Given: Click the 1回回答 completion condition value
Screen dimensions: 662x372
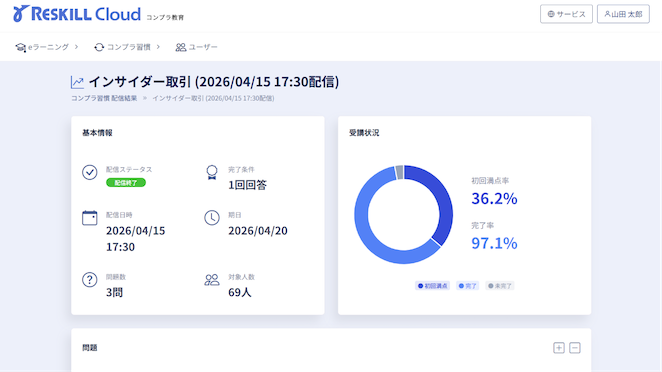Looking at the screenshot, I should pyautogui.click(x=247, y=185).
